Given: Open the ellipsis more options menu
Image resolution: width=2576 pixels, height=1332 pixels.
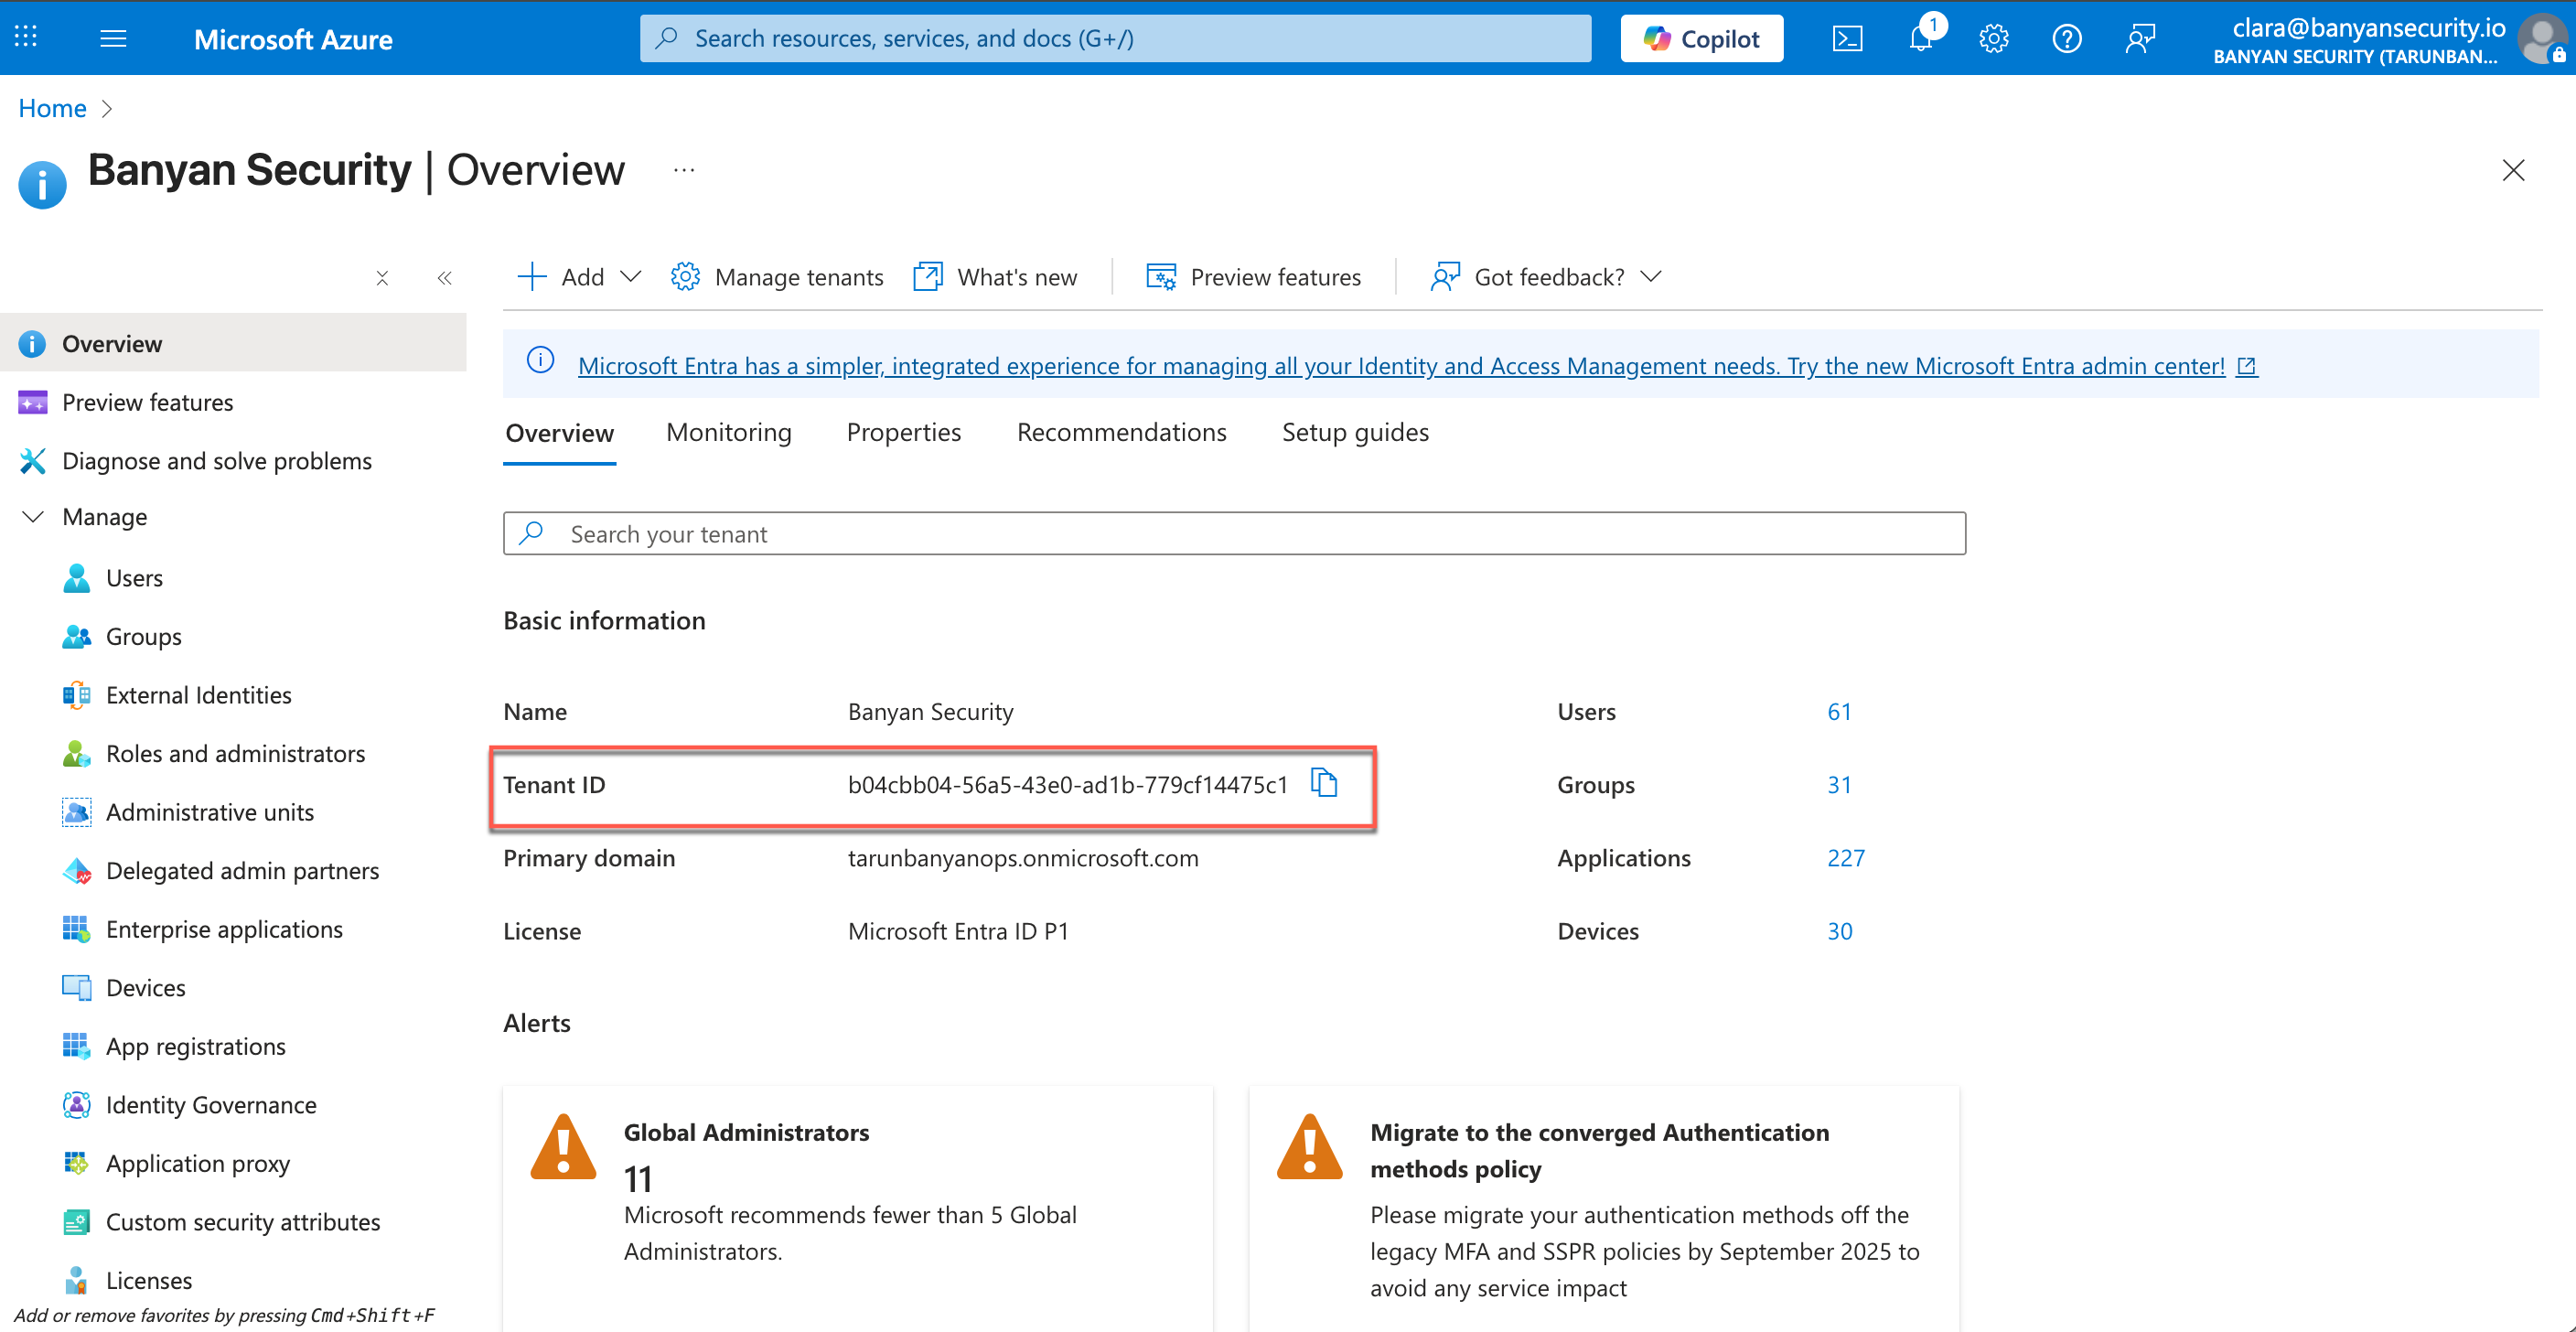Looking at the screenshot, I should [684, 171].
